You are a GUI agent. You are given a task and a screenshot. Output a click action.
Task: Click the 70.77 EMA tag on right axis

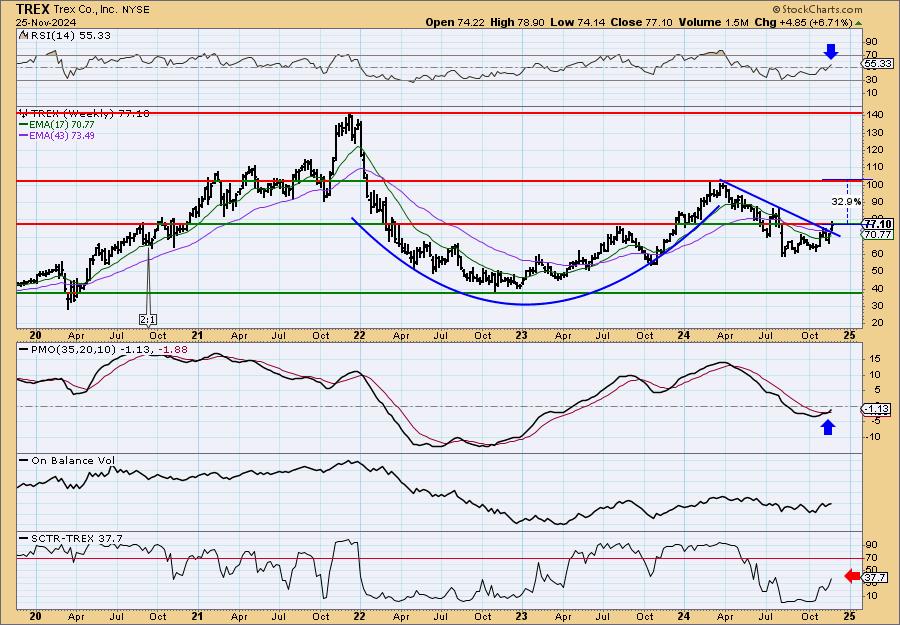point(878,234)
